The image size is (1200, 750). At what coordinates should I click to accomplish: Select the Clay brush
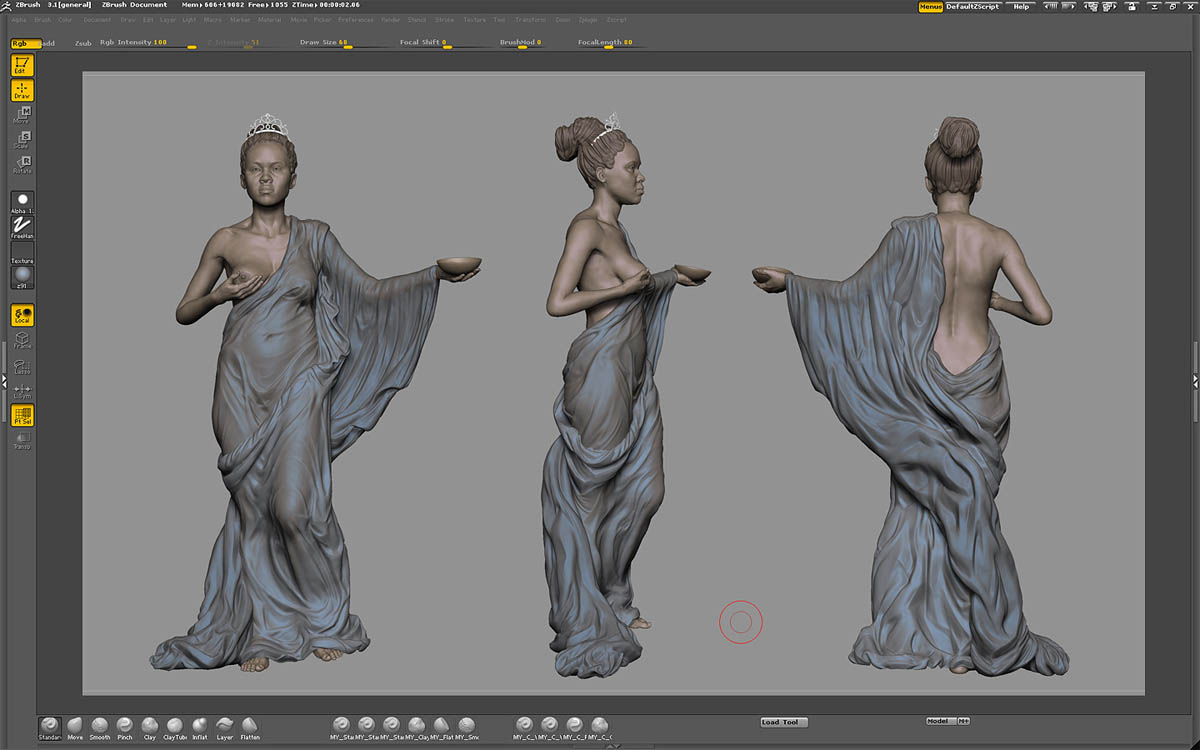(x=150, y=726)
